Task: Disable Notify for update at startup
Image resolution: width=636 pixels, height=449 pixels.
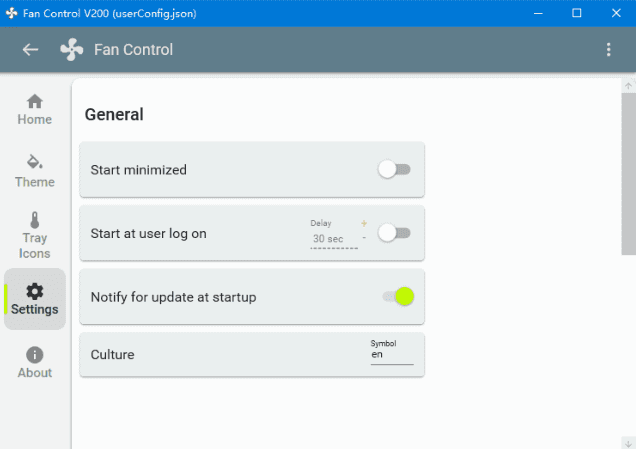Action: pyautogui.click(x=397, y=296)
